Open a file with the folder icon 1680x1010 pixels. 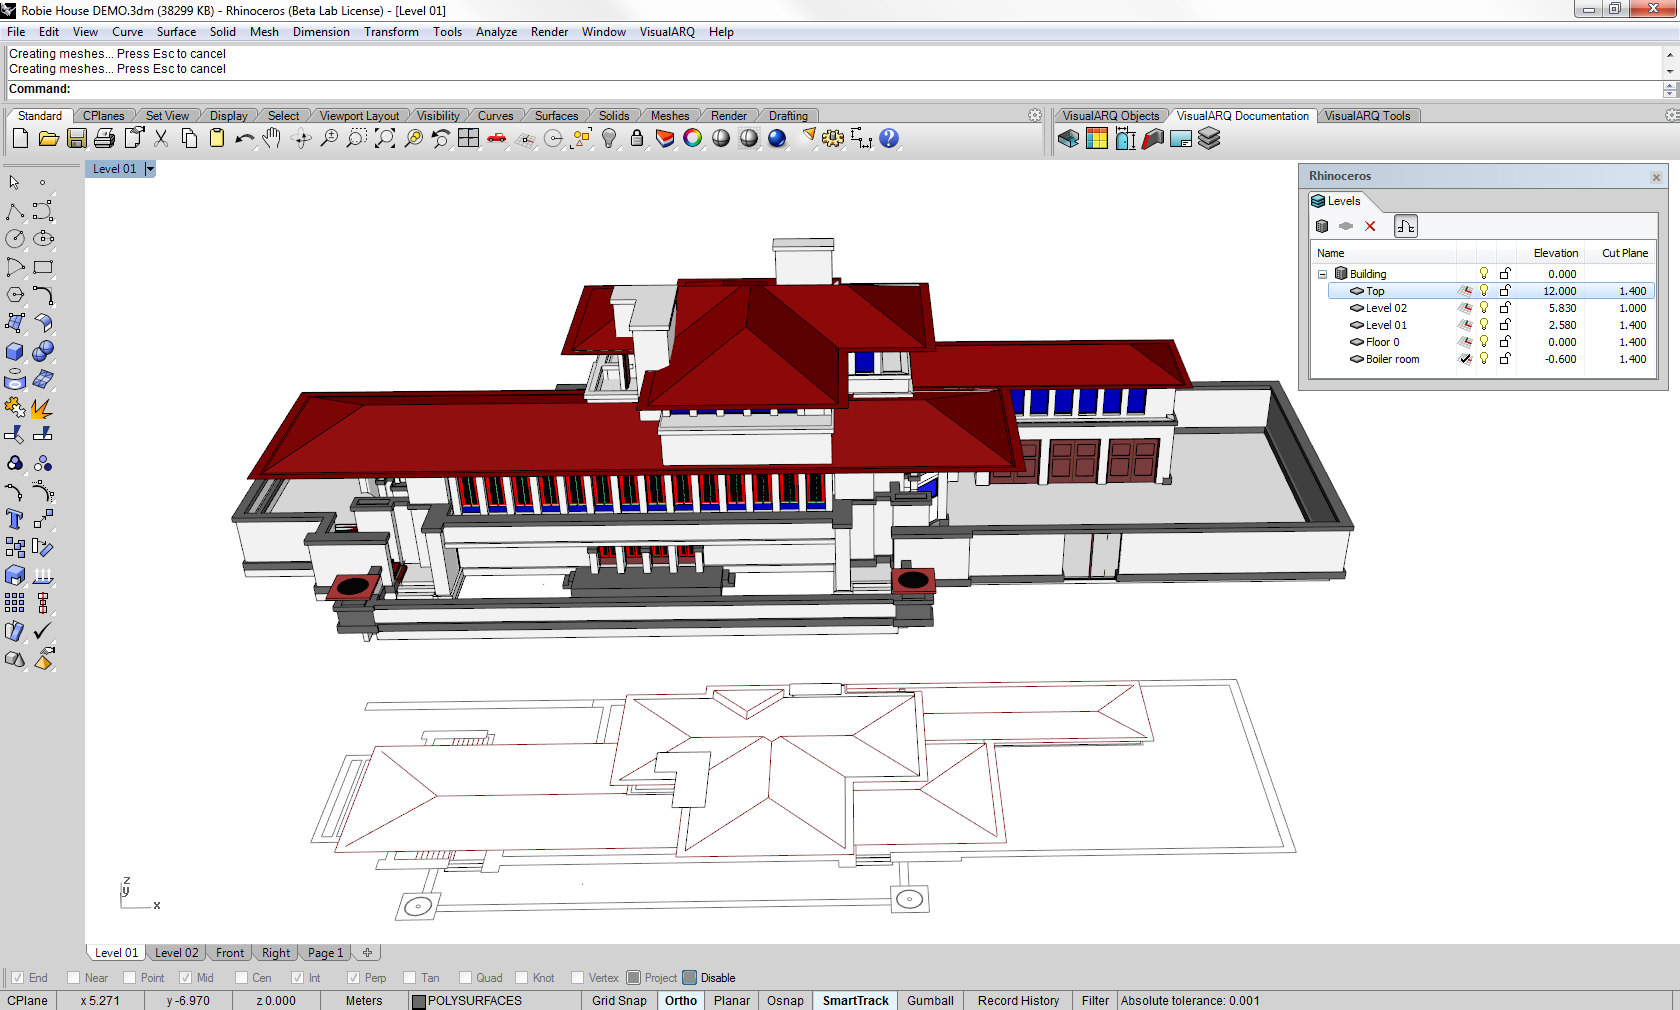48,139
